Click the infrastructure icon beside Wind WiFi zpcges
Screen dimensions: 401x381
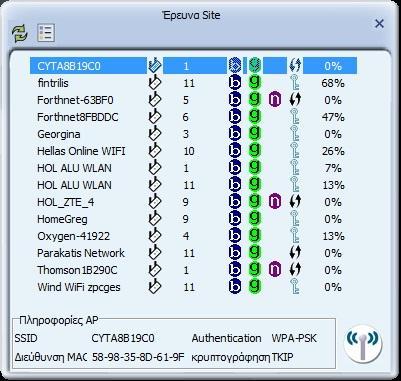(x=154, y=287)
